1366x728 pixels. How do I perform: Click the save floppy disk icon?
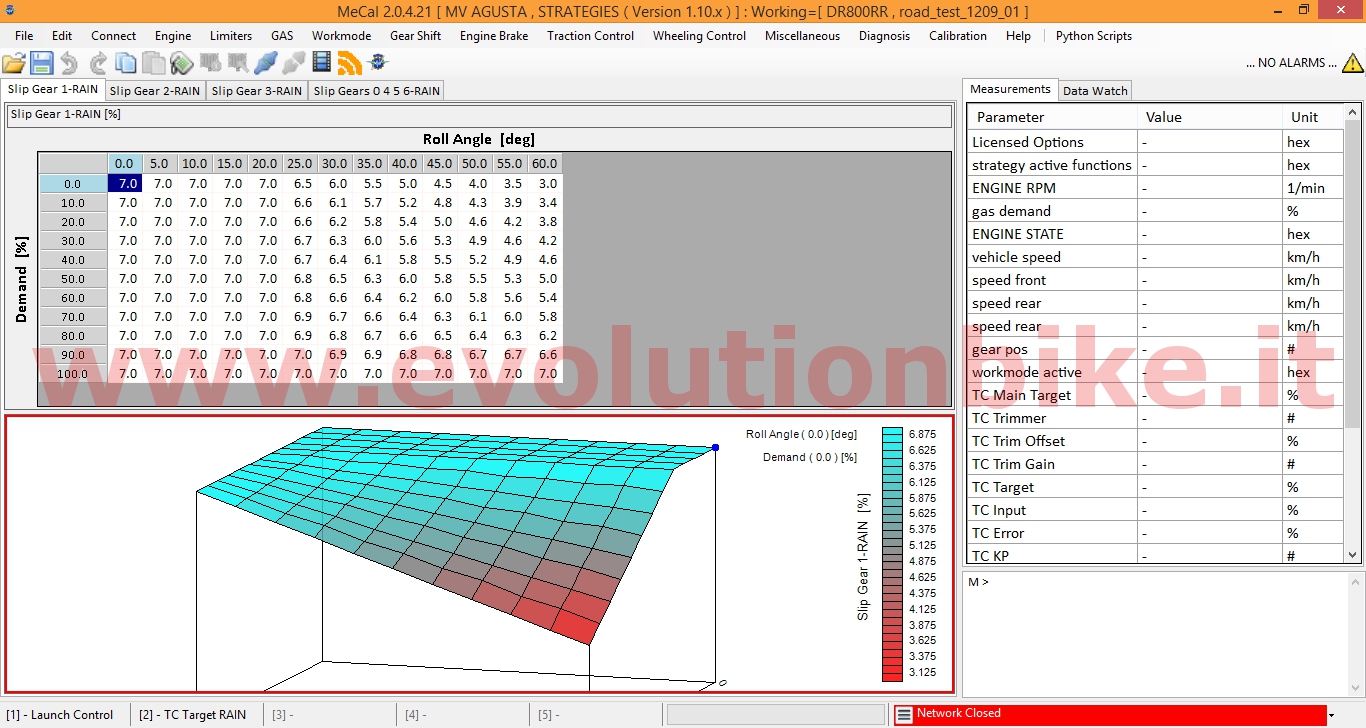click(x=42, y=64)
